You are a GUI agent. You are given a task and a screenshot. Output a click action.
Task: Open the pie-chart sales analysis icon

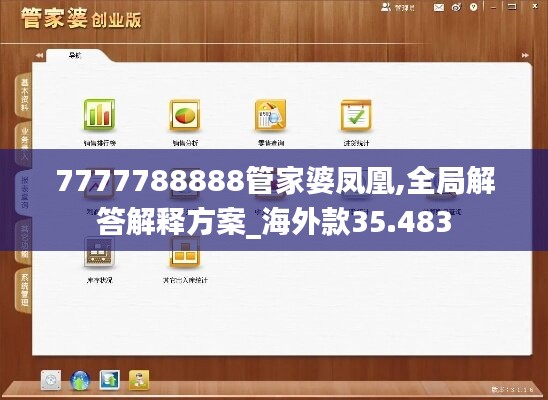tap(185, 115)
